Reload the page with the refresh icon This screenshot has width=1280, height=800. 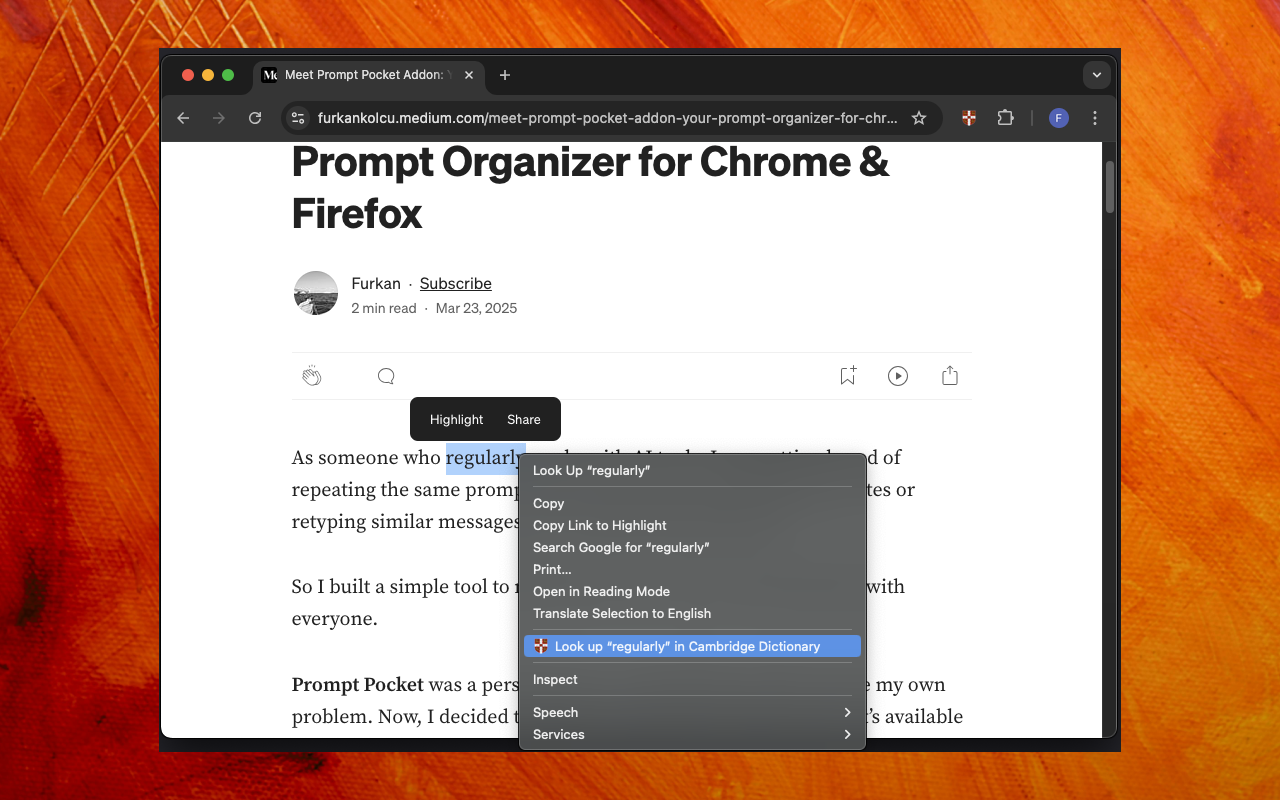tap(255, 118)
